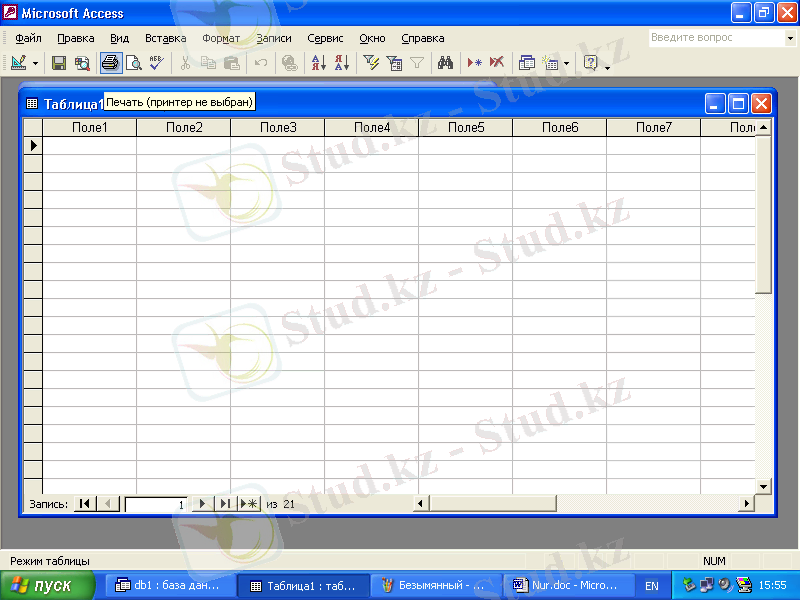
Task: Click the View (design mode) toolbar icon
Action: coord(19,63)
